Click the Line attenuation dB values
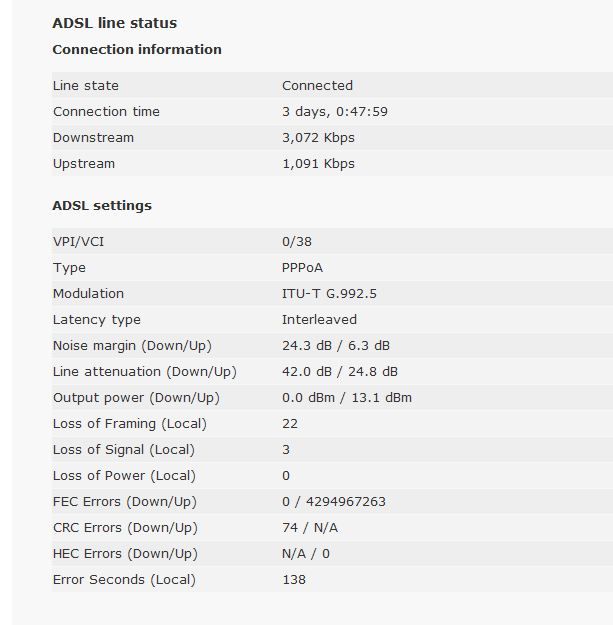The width and height of the screenshot is (613, 625). 340,372
